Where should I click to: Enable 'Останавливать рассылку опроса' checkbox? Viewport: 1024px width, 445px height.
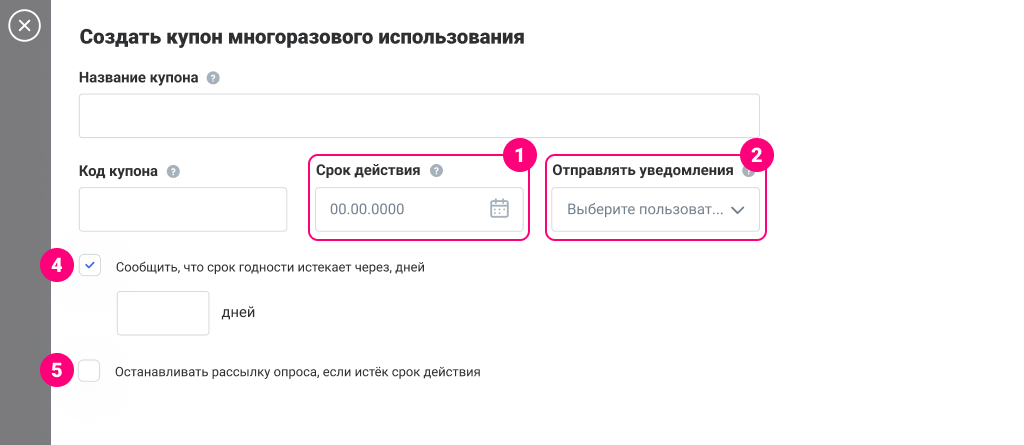pos(90,371)
